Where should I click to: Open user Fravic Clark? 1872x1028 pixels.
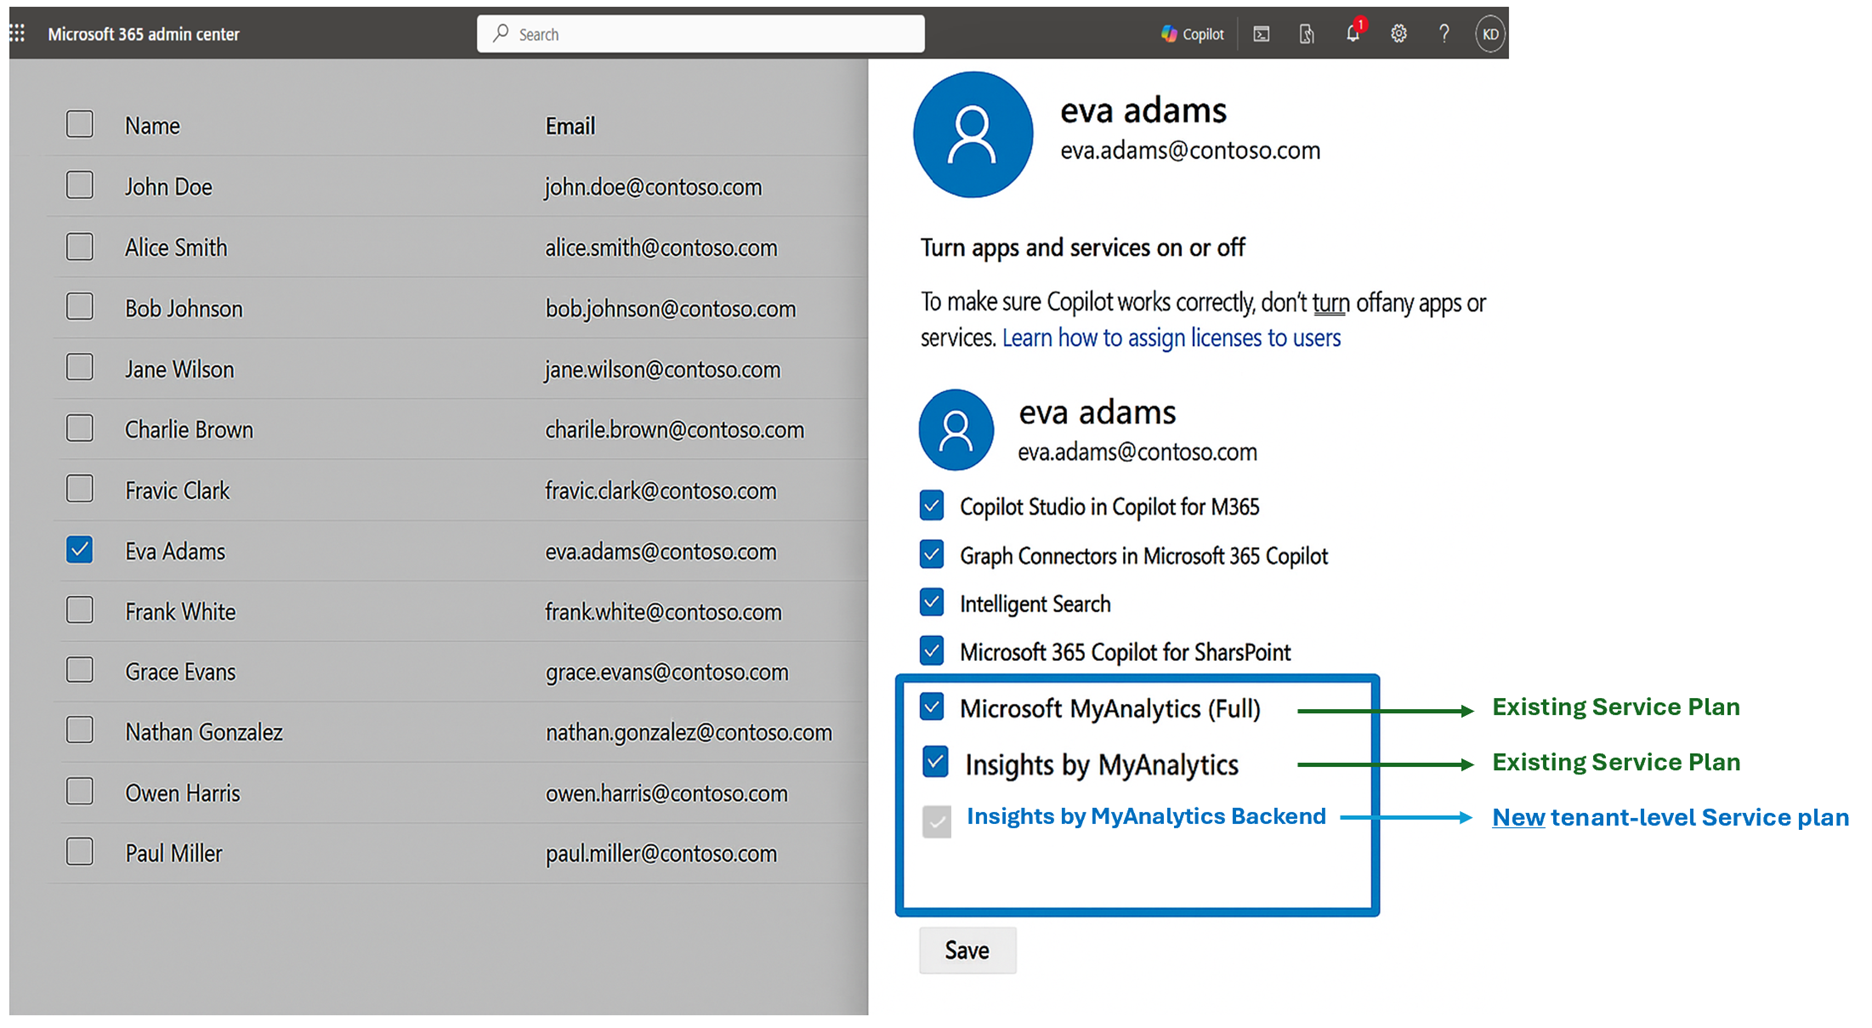pyautogui.click(x=177, y=491)
